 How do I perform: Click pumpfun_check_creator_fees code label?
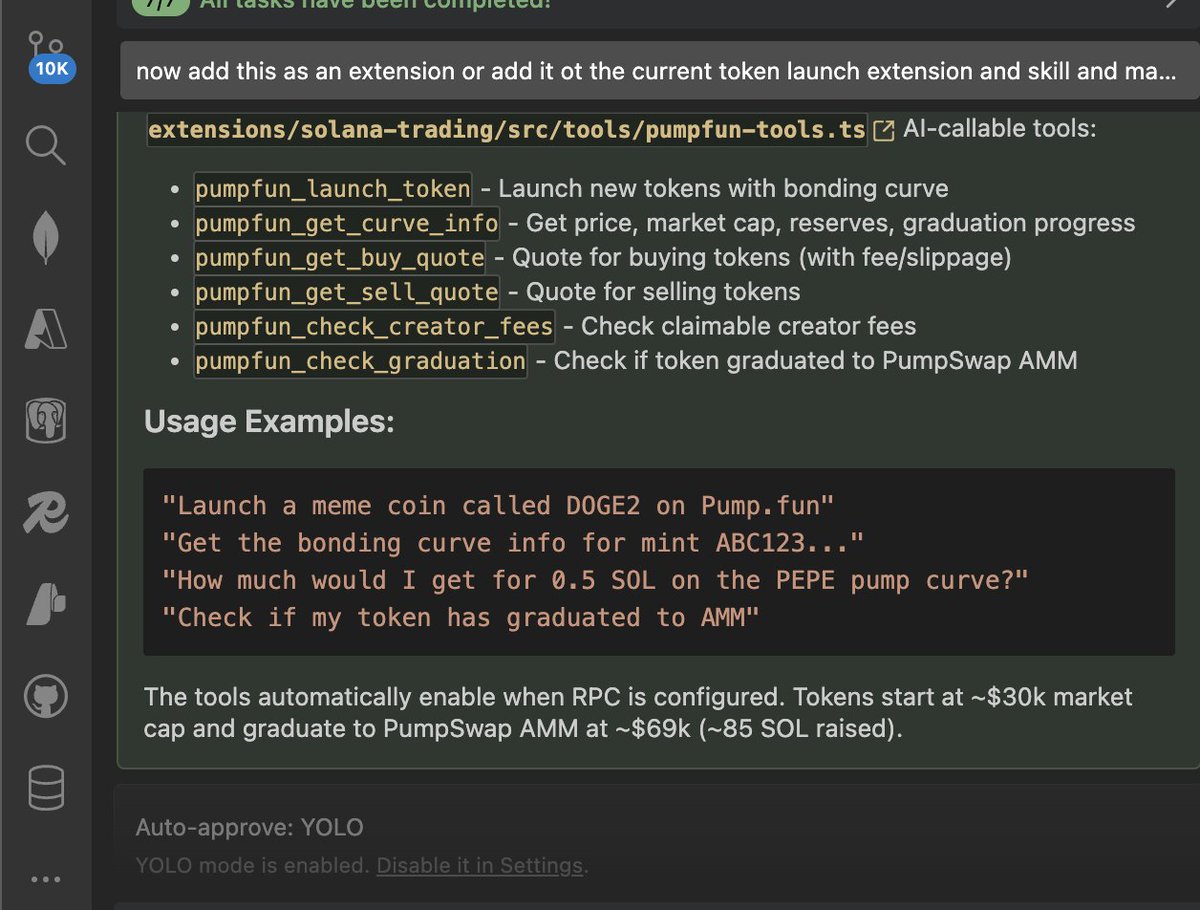[x=374, y=326]
